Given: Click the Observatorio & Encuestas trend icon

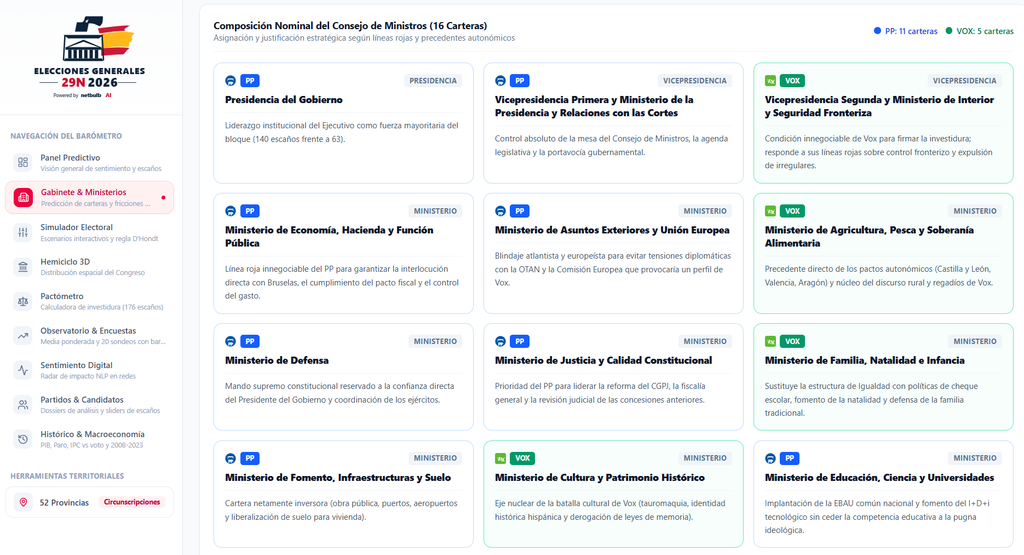Looking at the screenshot, I should point(23,336).
